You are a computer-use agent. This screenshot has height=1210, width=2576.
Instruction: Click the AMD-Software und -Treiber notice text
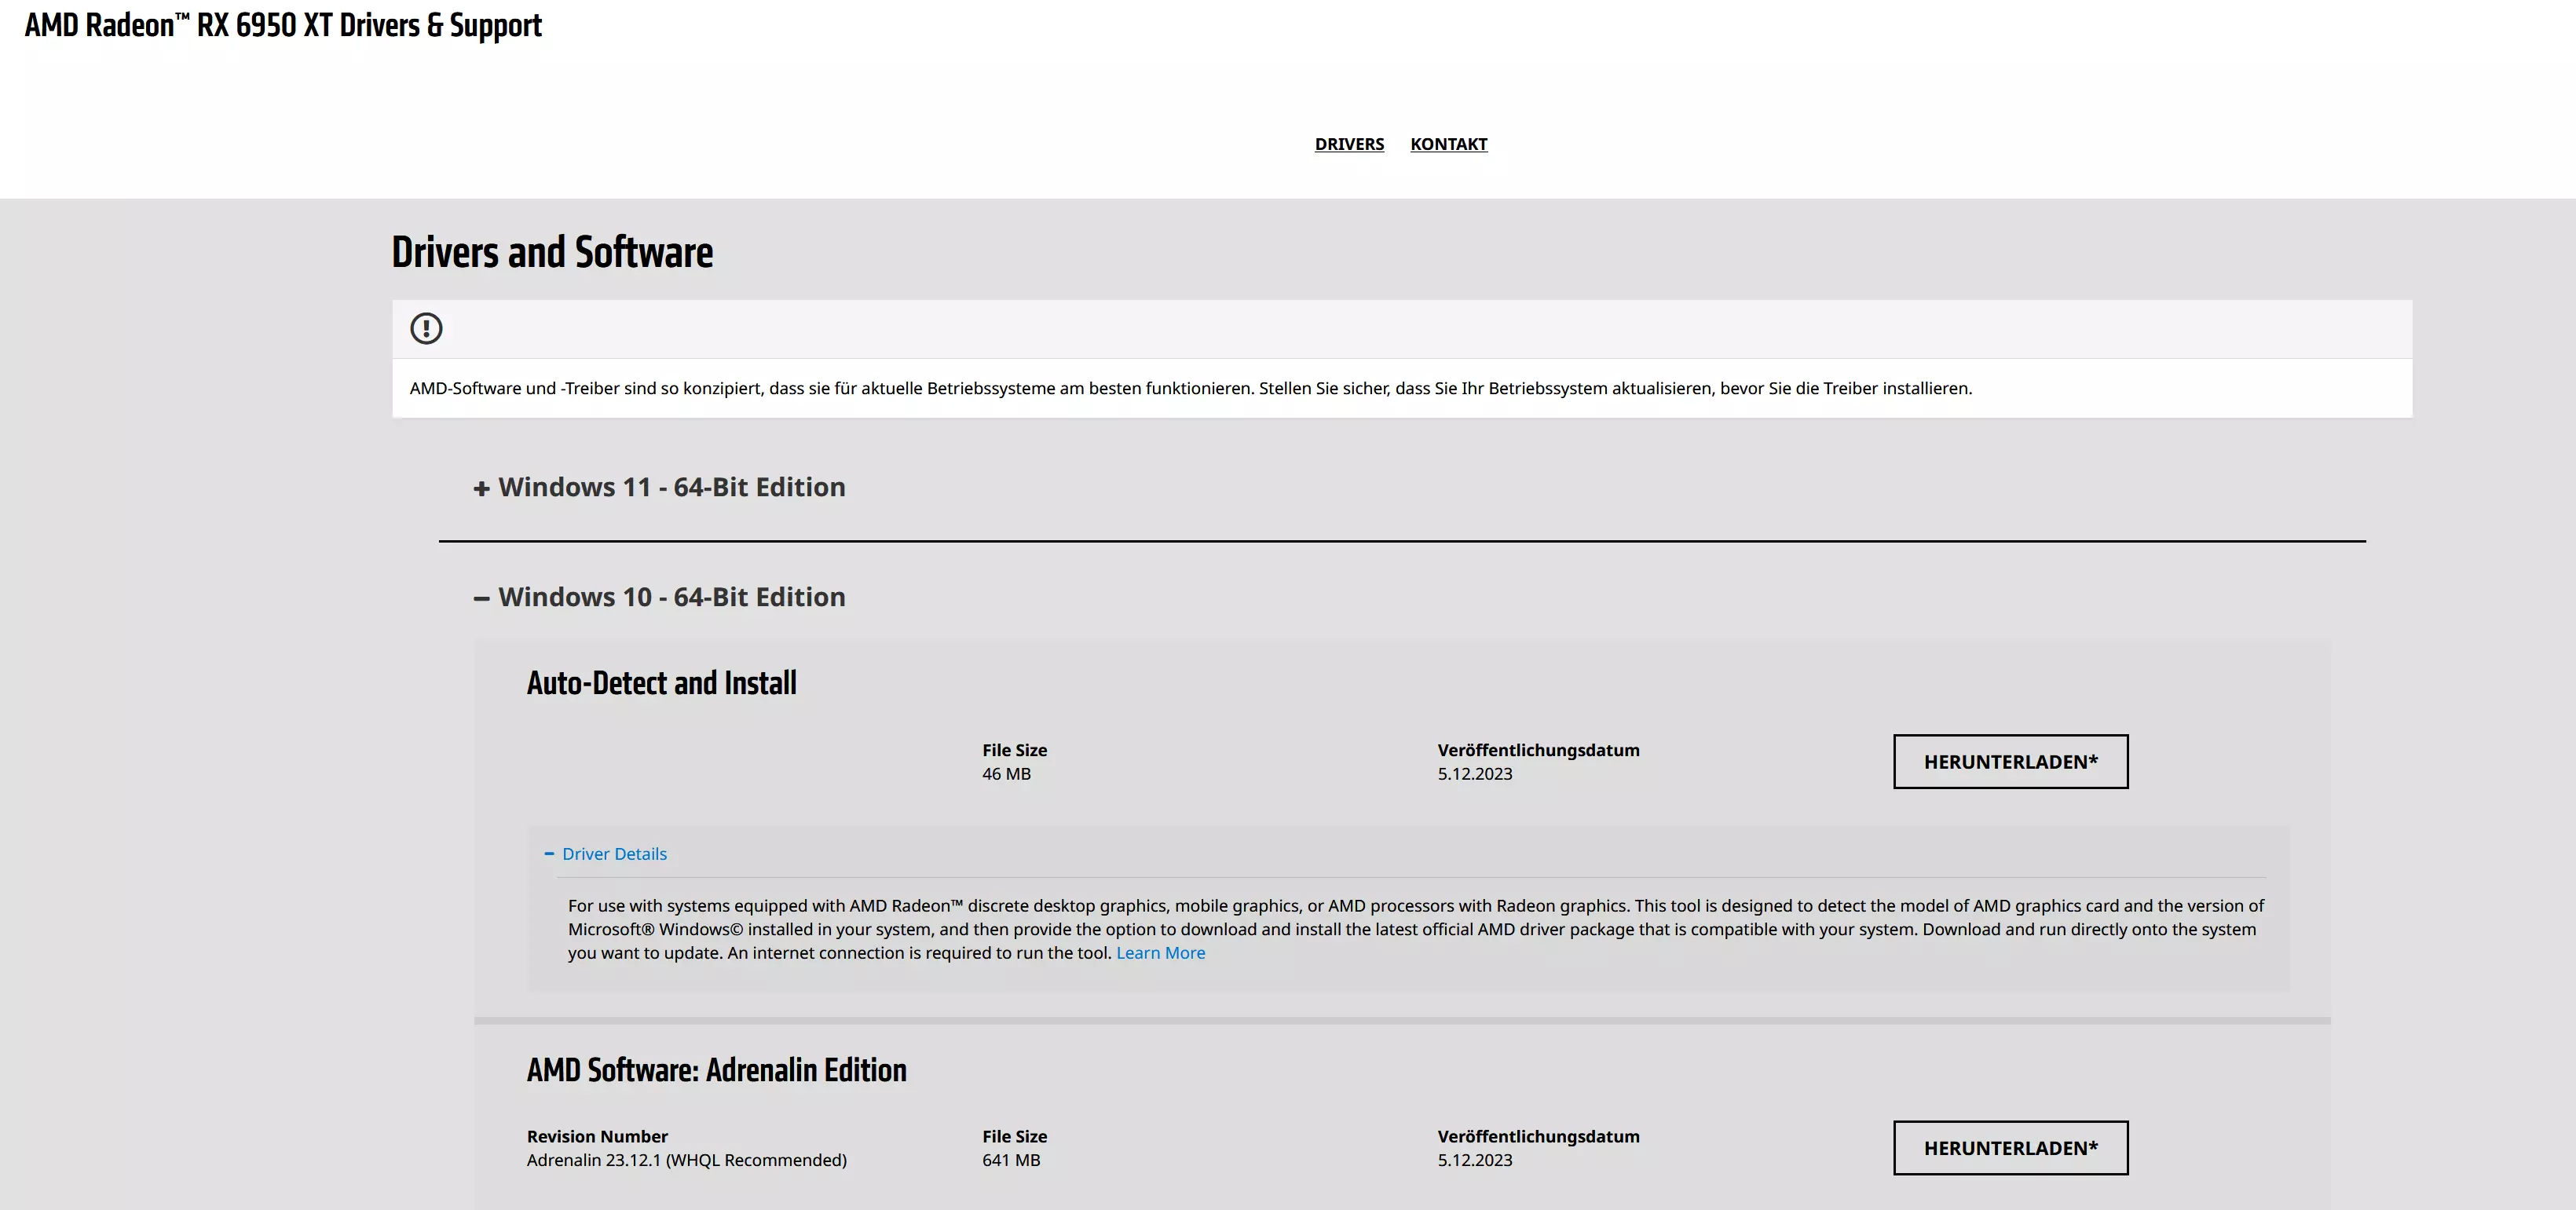point(1190,388)
